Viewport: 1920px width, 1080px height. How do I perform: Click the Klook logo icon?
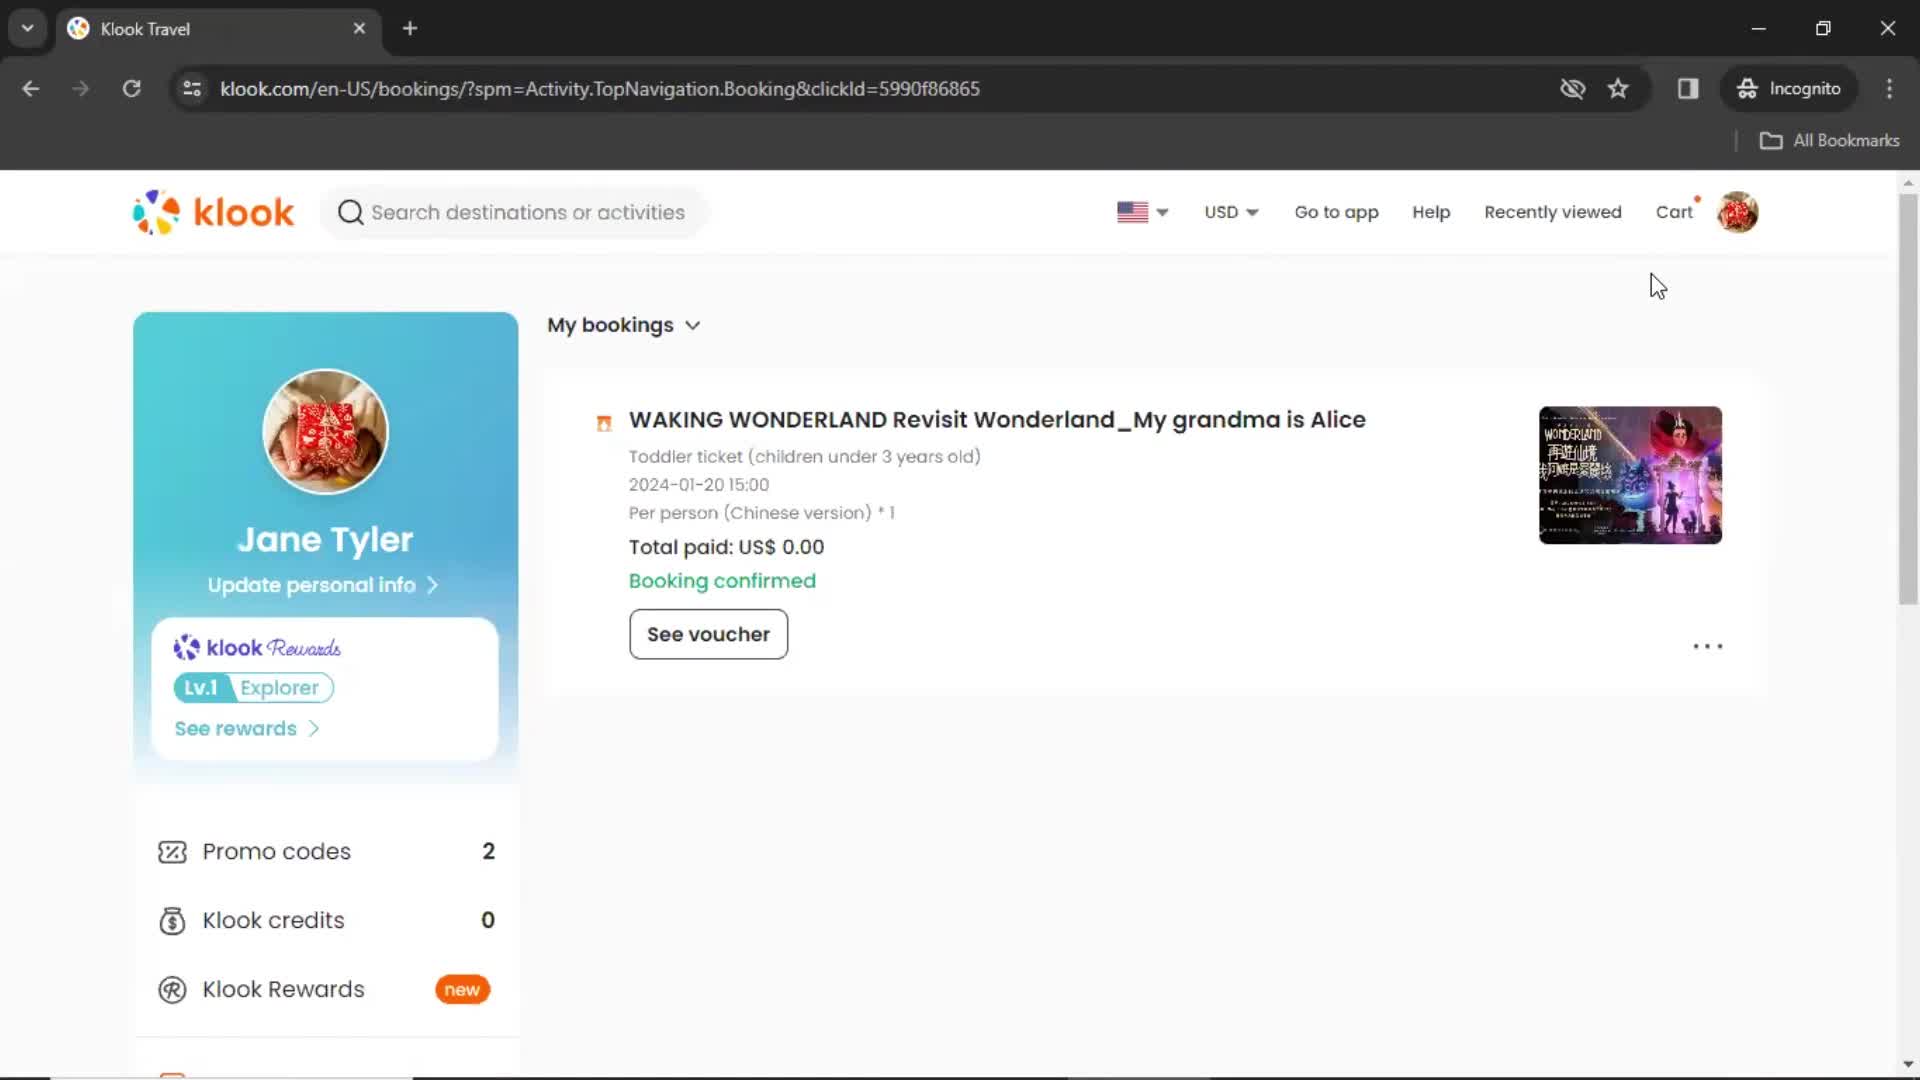(x=156, y=212)
